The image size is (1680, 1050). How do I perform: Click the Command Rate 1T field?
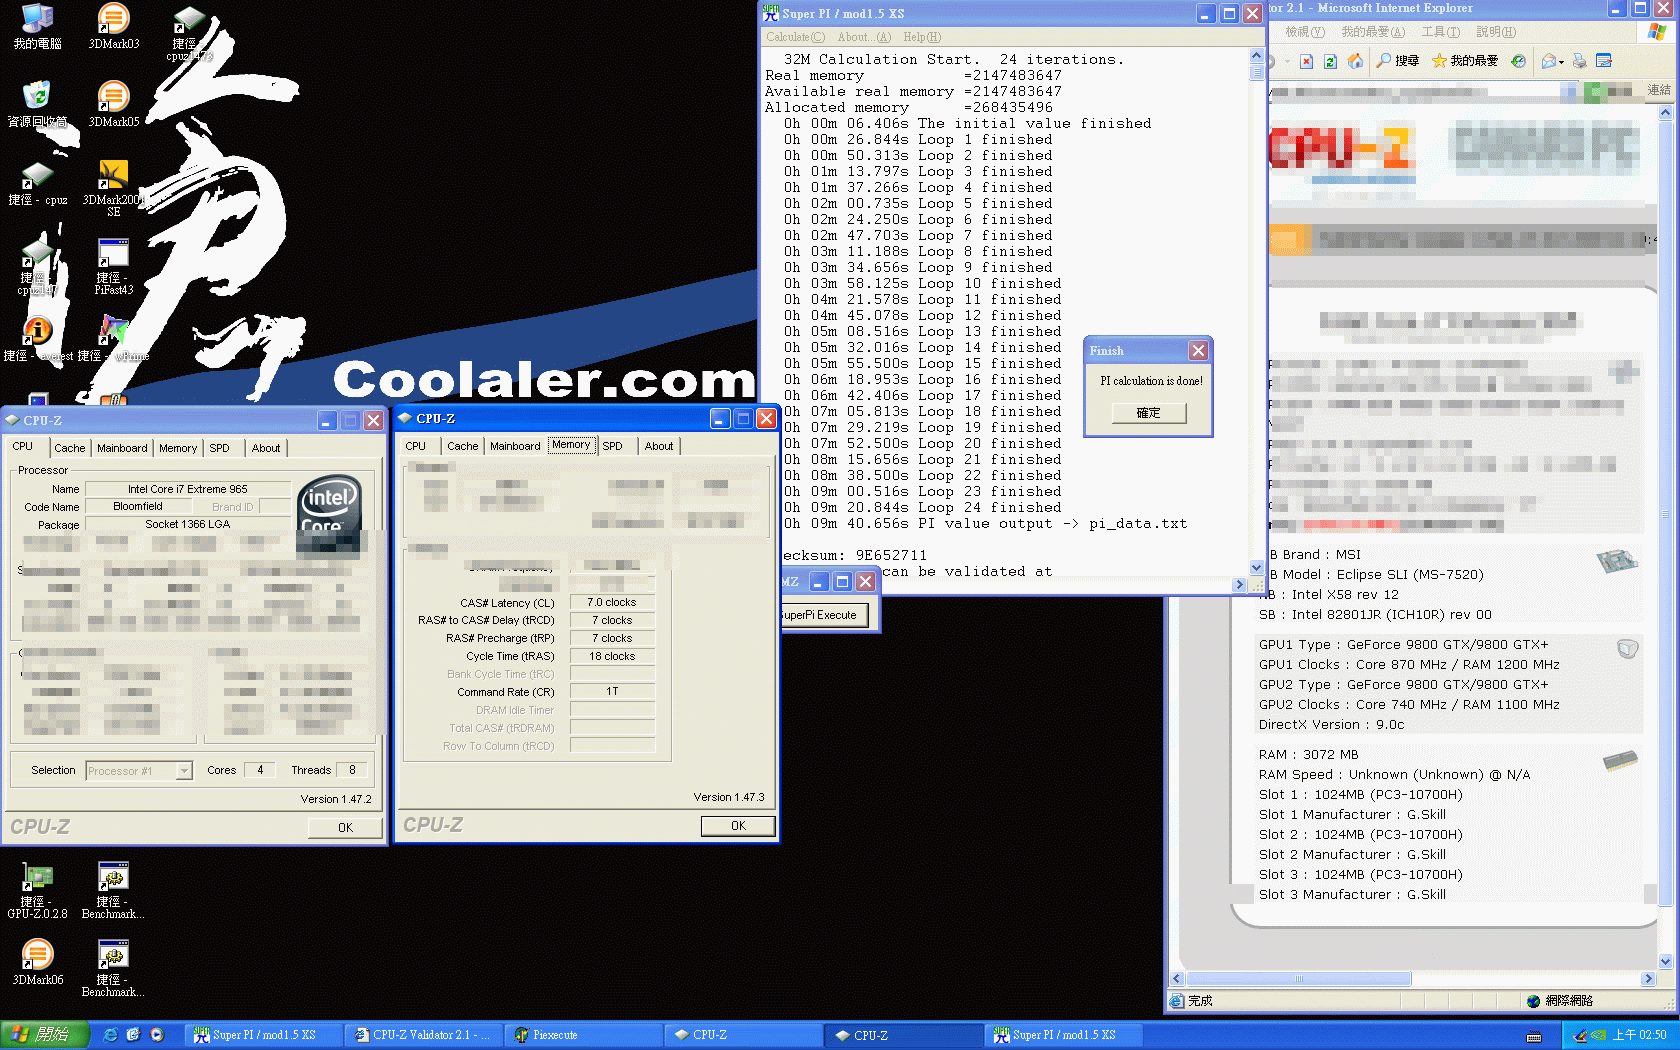pyautogui.click(x=612, y=692)
